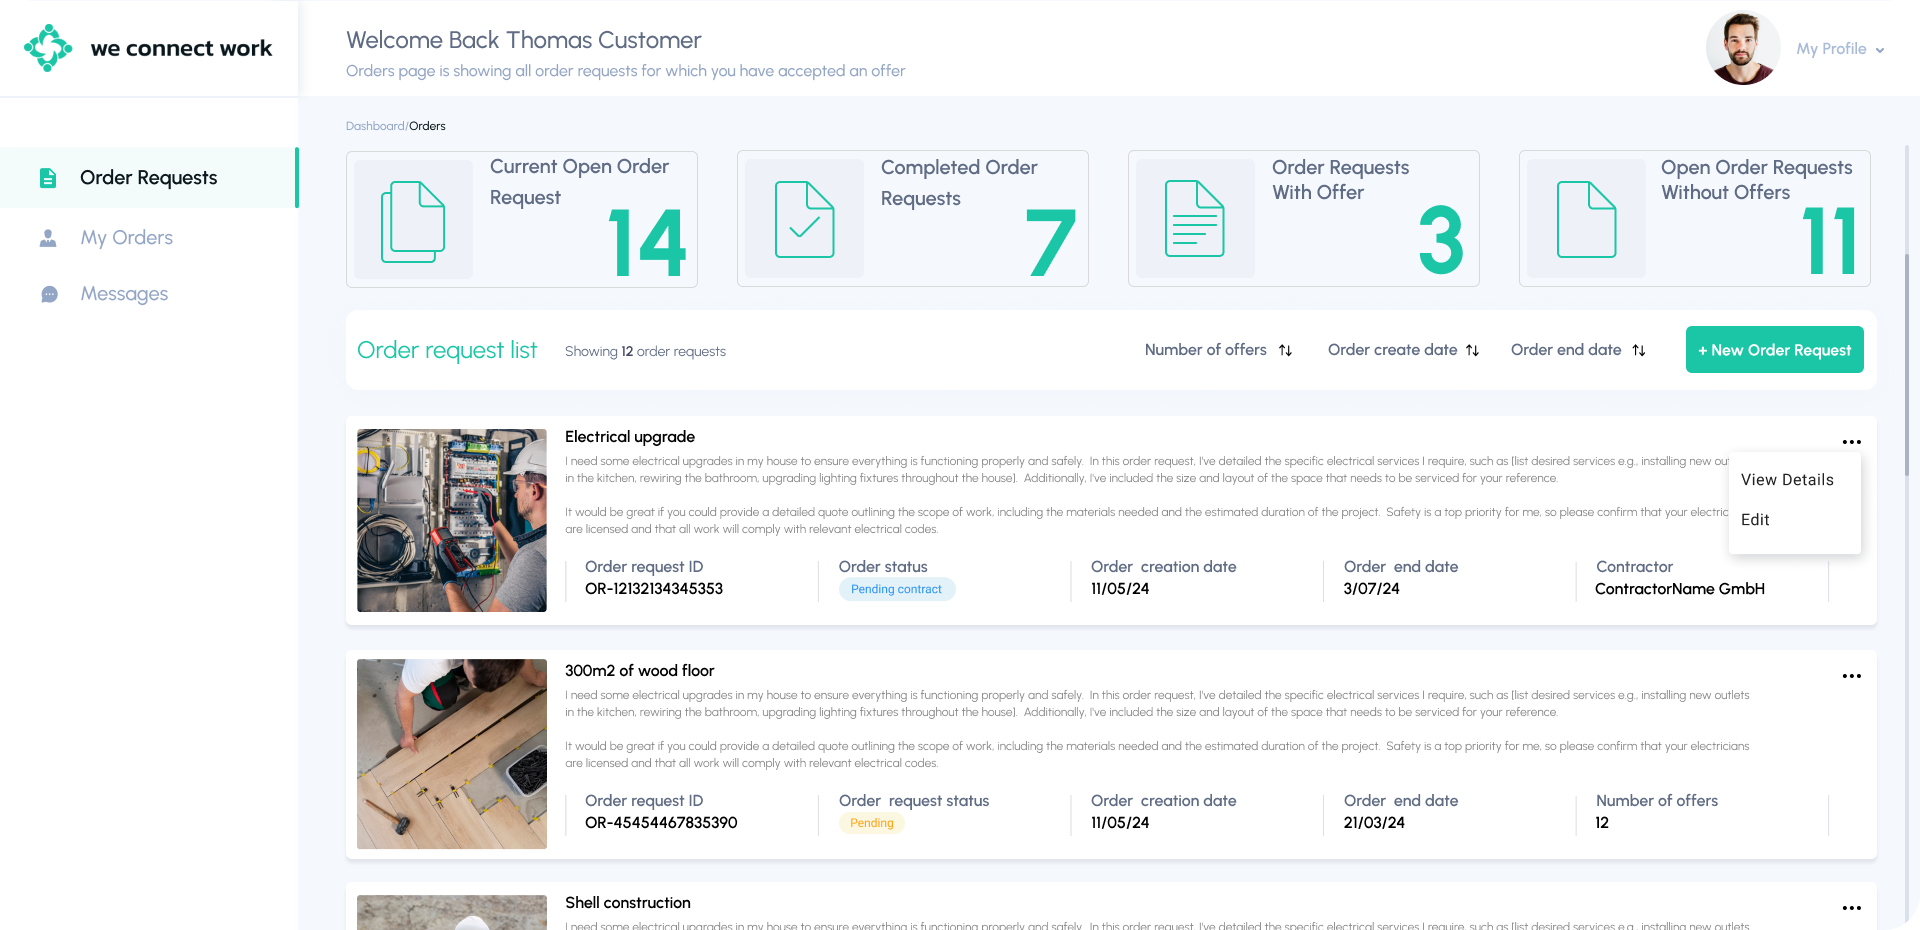Image resolution: width=1920 pixels, height=930 pixels.
Task: Click the Order Requests sidebar document icon
Action: tap(48, 178)
